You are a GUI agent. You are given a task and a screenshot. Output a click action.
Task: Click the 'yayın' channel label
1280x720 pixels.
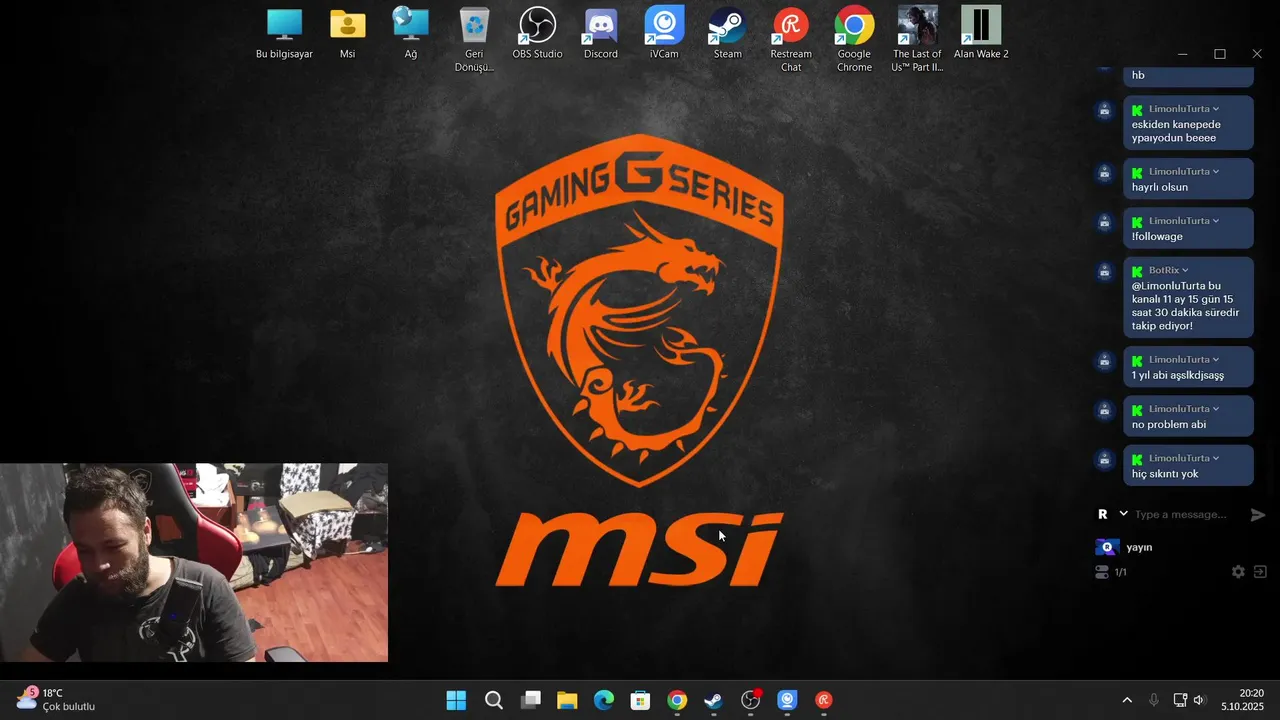(1139, 548)
